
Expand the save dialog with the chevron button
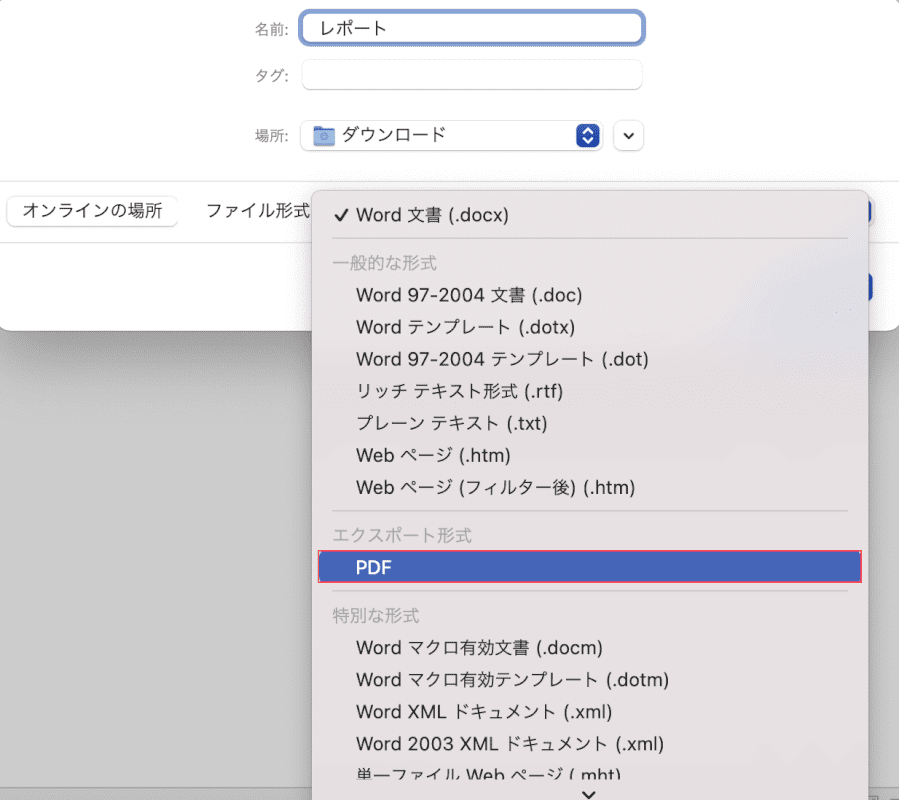click(628, 136)
